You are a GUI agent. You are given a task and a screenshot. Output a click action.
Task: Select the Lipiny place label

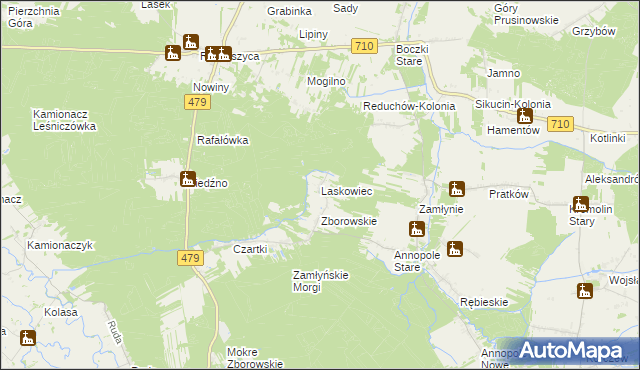coord(313,34)
